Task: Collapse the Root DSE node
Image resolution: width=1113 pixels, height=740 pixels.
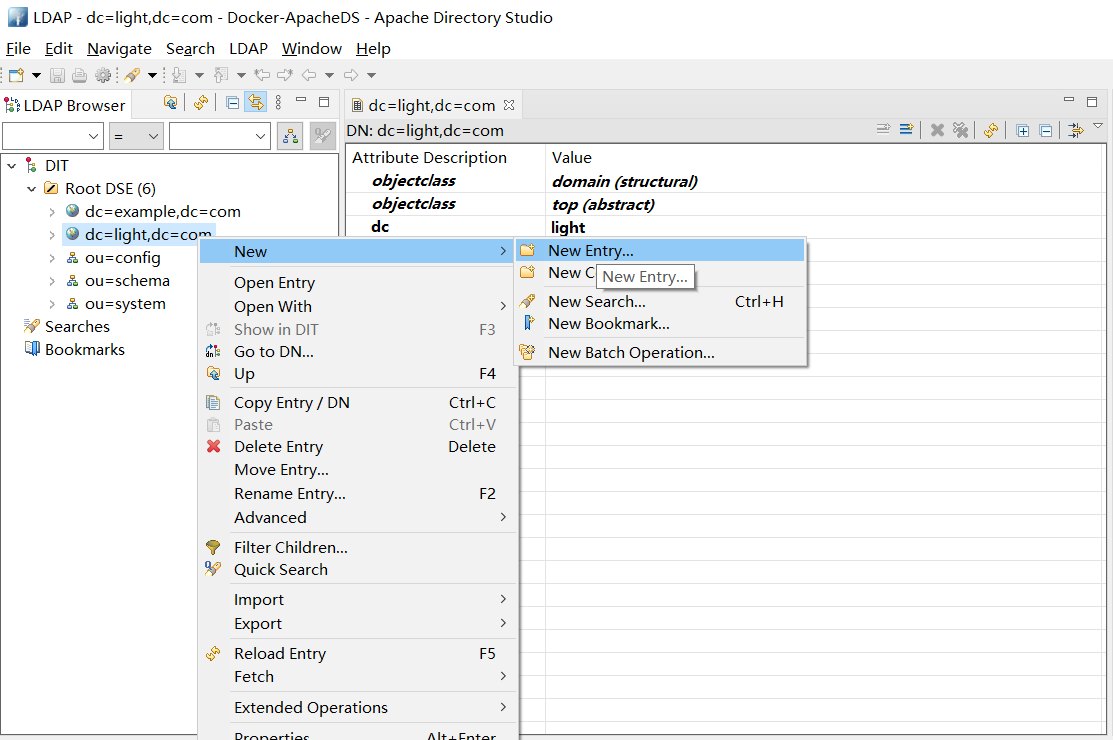Action: click(32, 189)
